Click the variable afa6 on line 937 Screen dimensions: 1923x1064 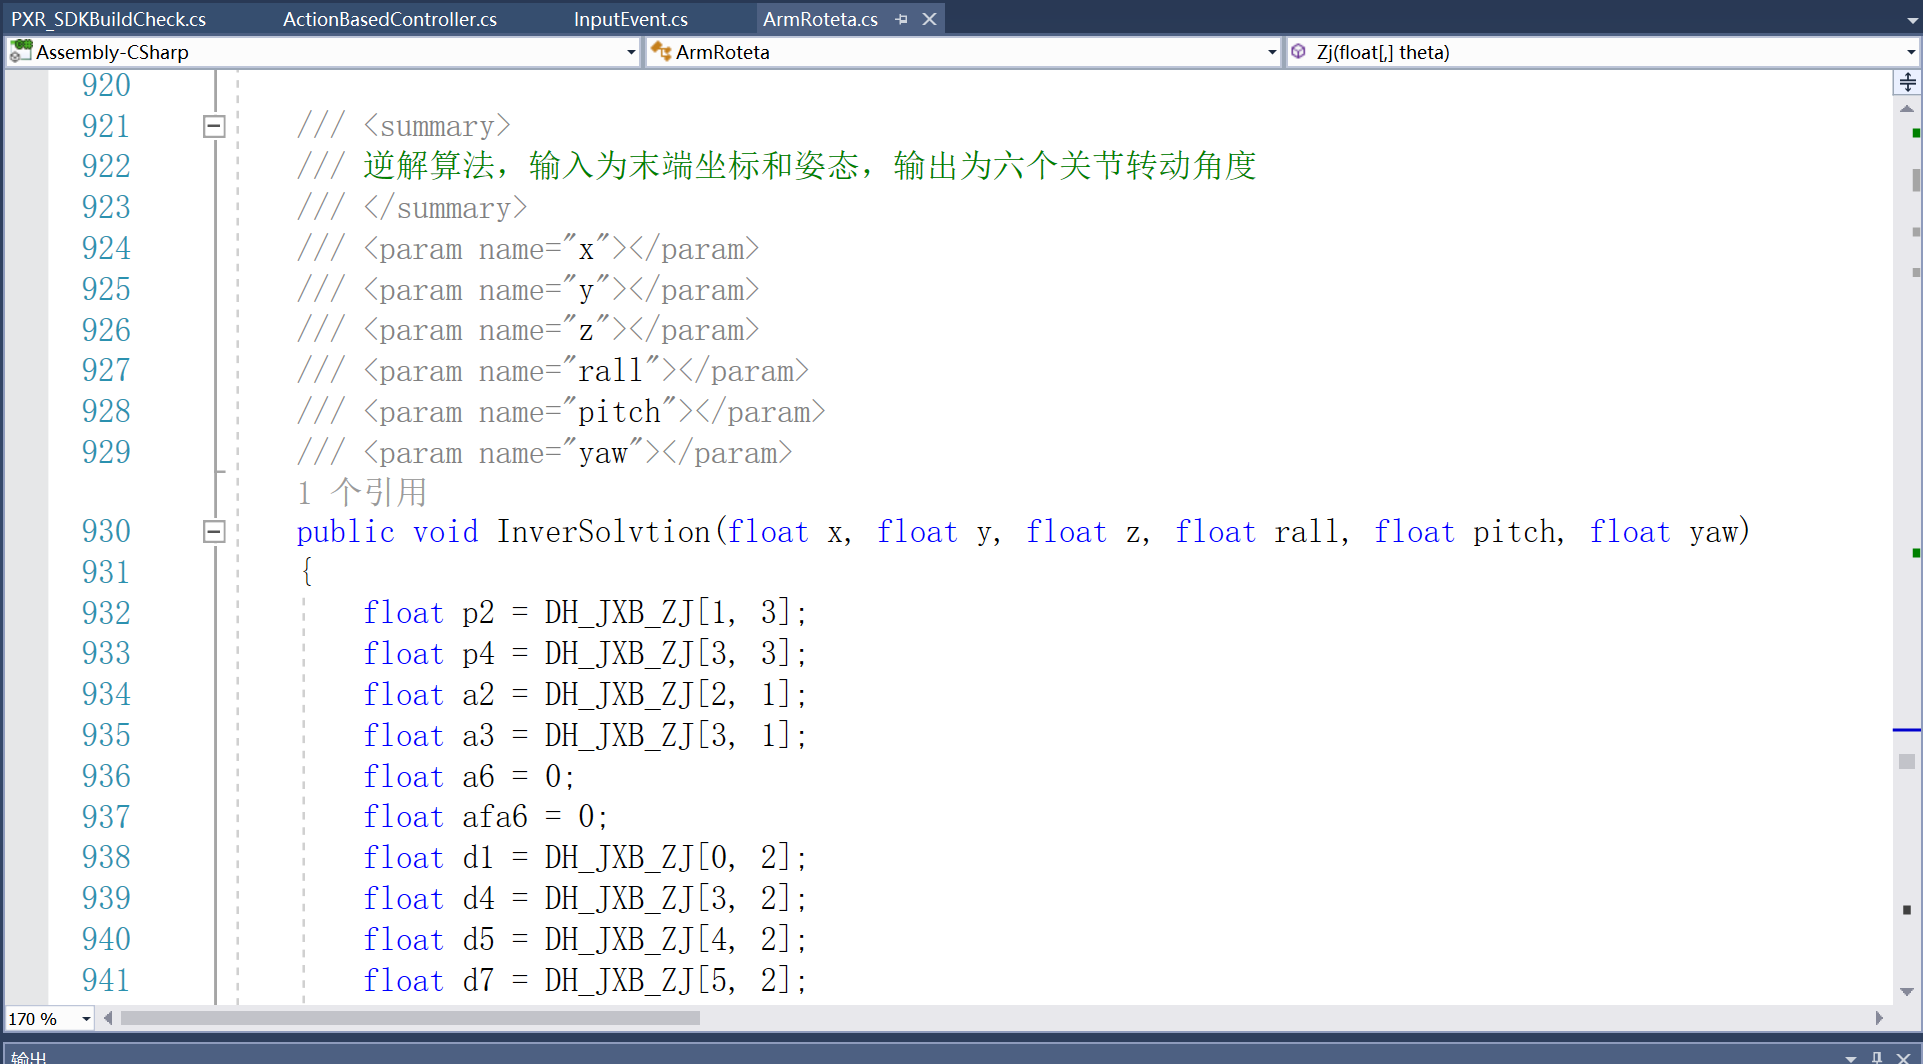tap(494, 817)
